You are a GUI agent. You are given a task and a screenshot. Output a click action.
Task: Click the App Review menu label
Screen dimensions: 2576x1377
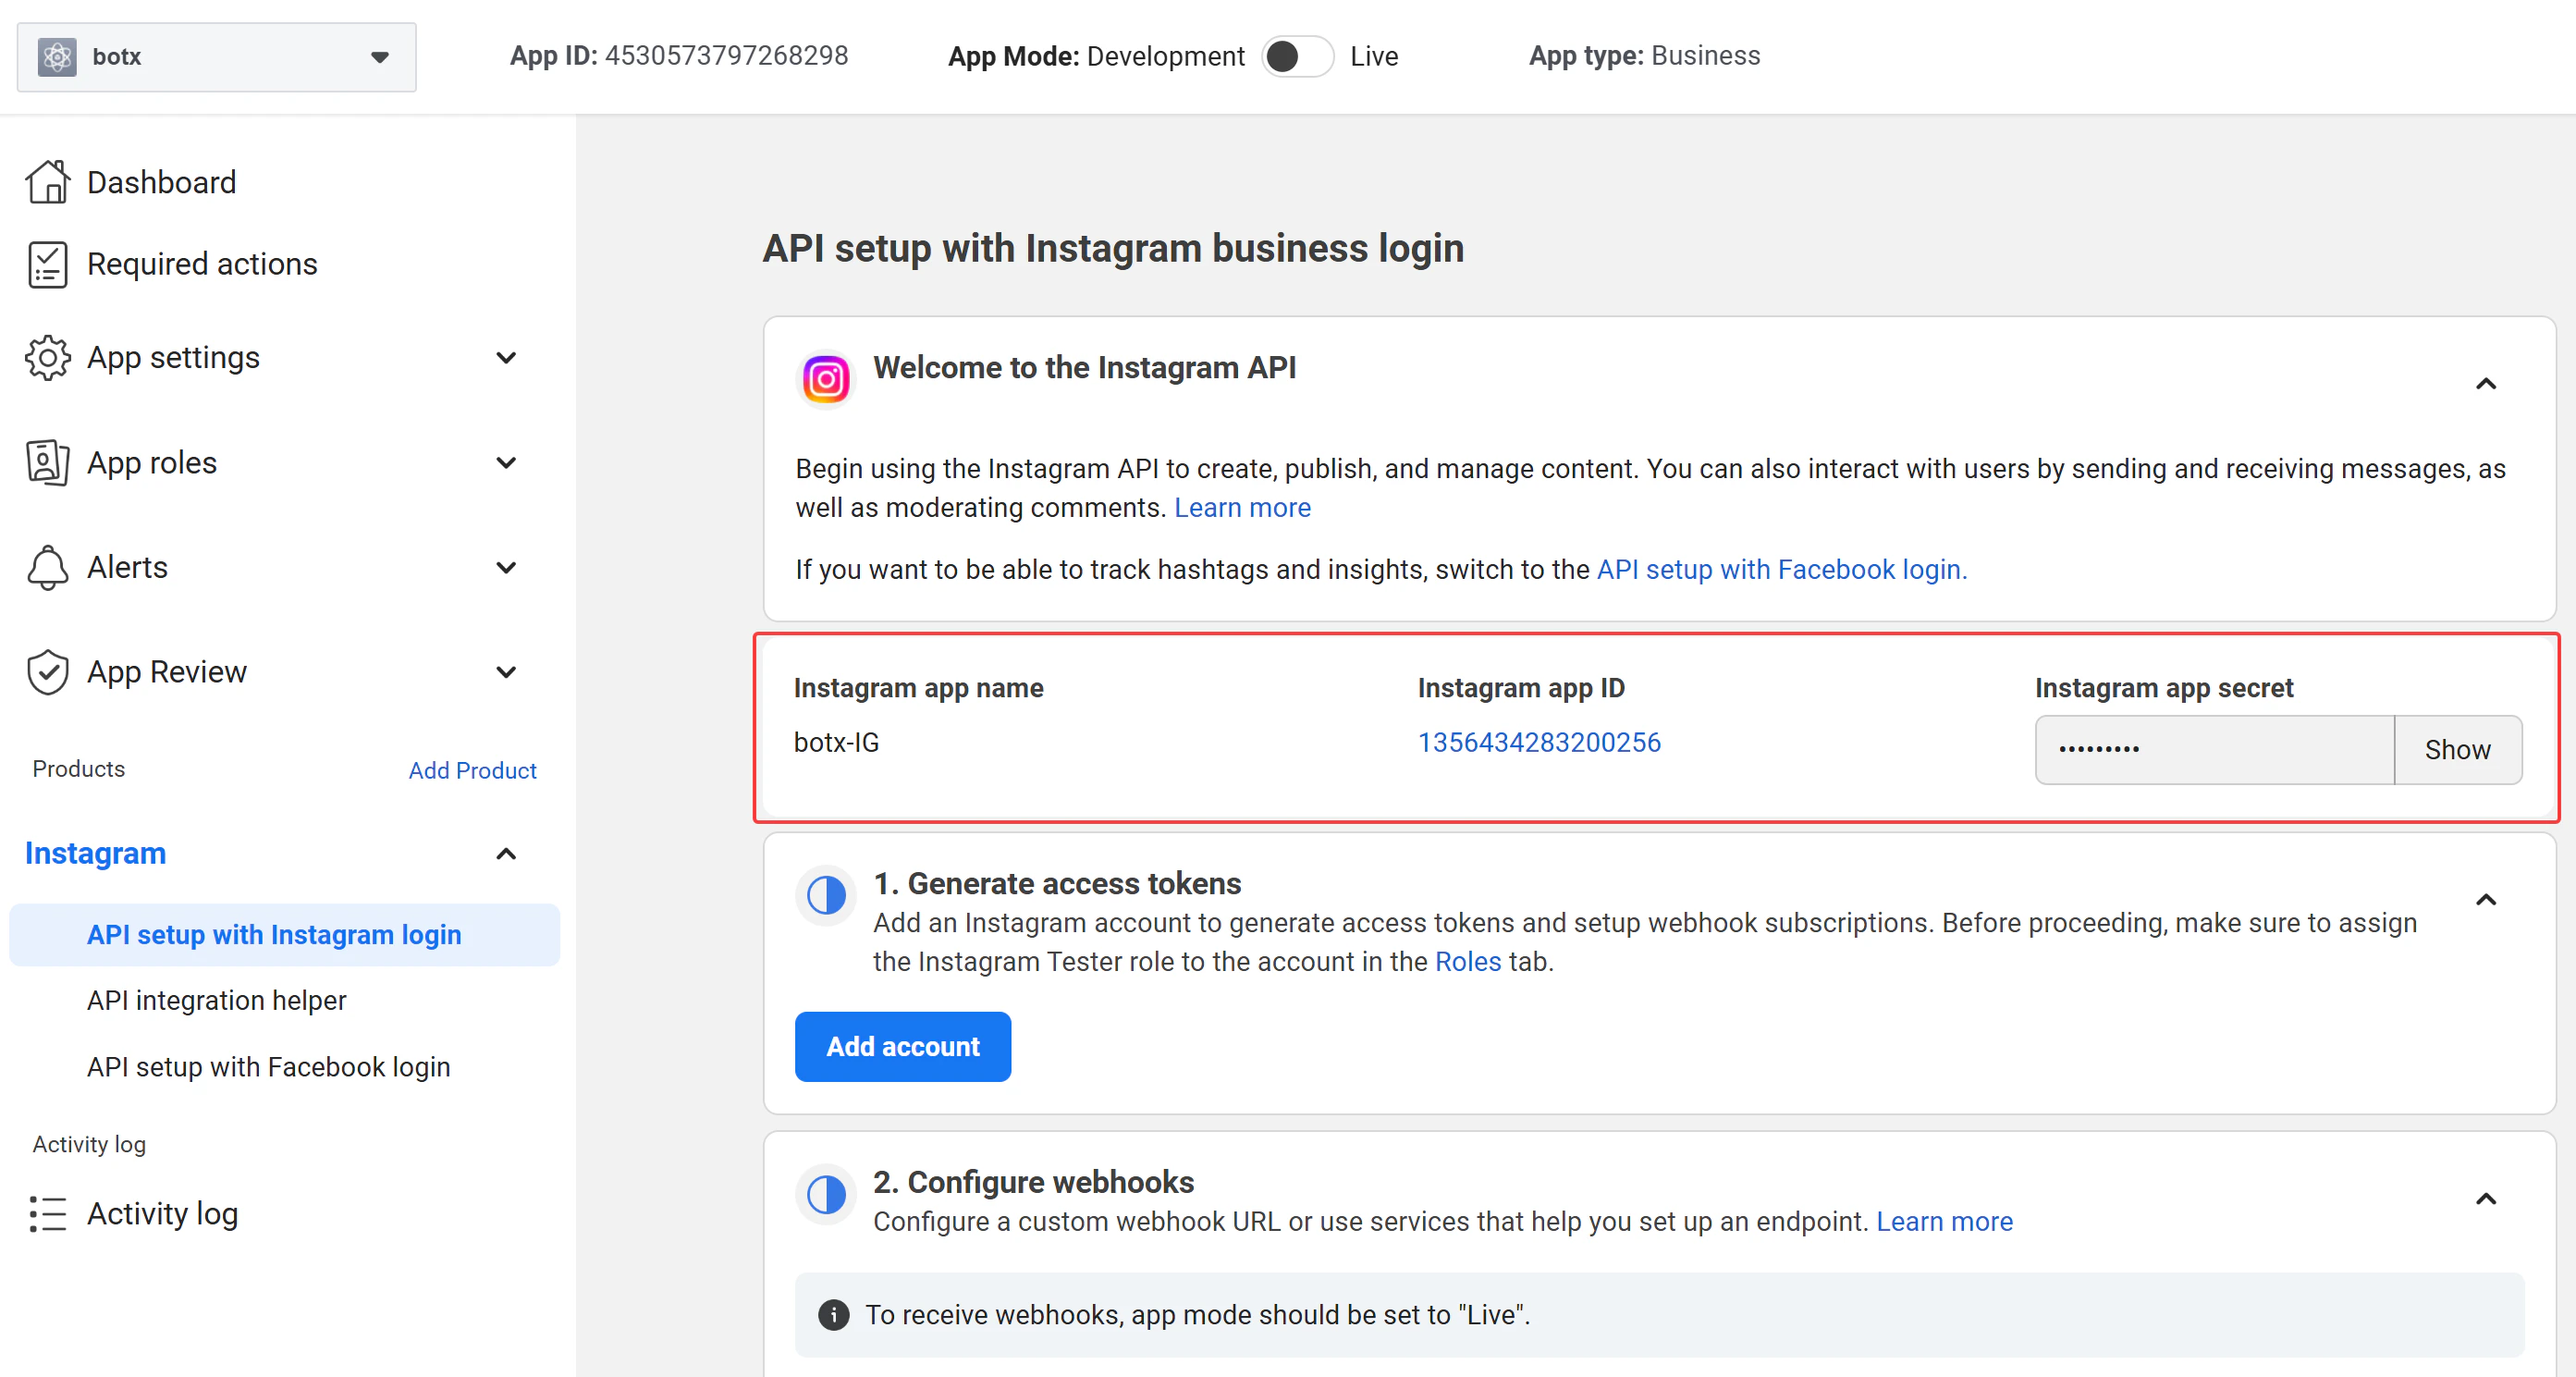point(166,672)
